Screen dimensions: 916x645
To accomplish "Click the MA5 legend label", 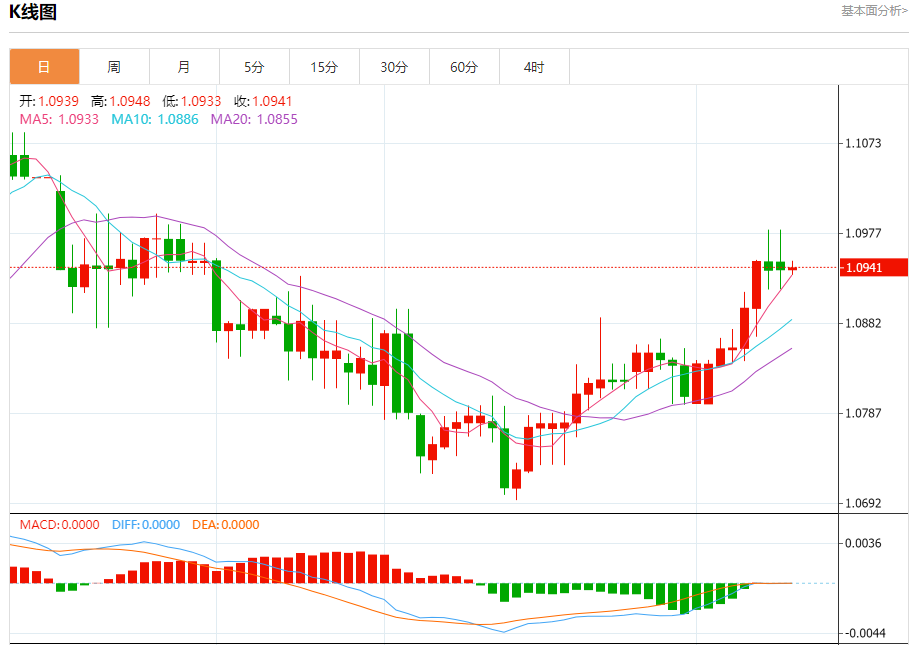I will point(59,119).
